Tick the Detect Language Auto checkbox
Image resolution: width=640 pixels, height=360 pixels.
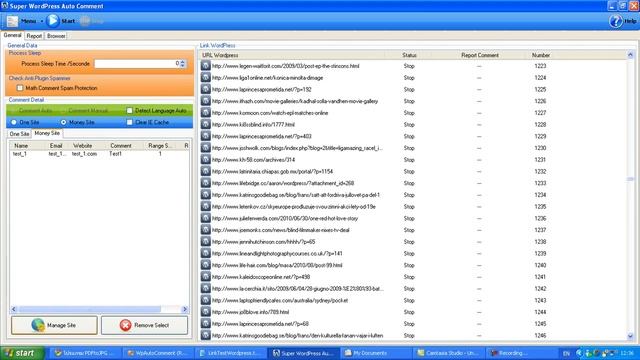pyautogui.click(x=129, y=110)
